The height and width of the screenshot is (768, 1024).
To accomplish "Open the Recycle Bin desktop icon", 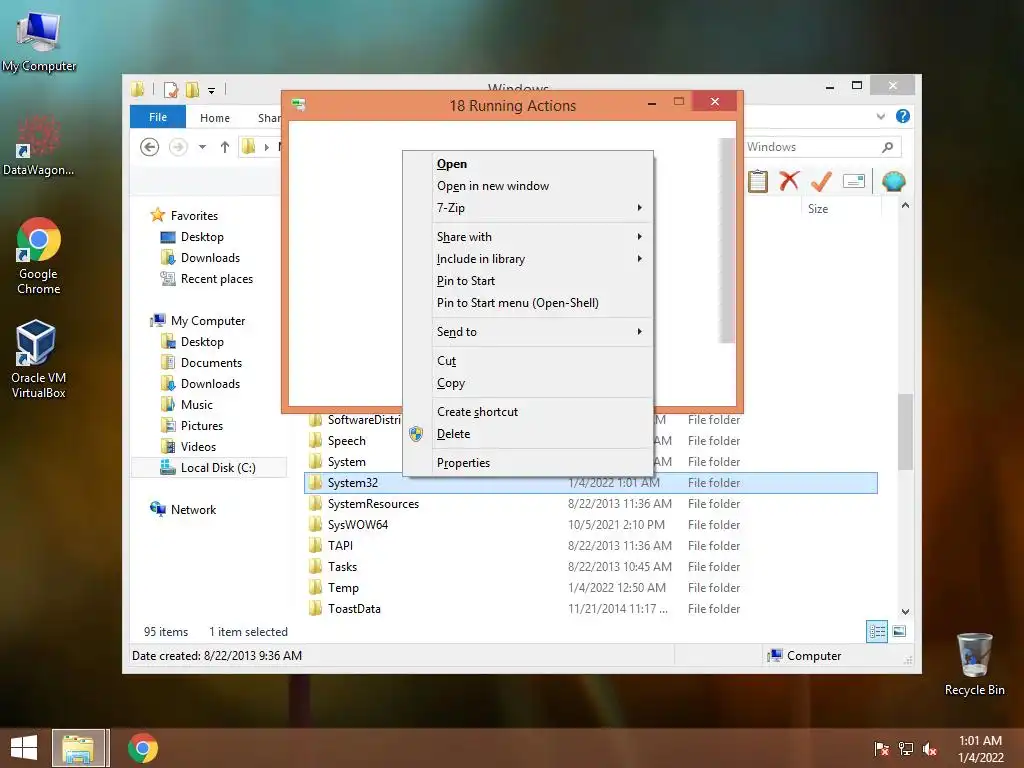I will 974,664.
